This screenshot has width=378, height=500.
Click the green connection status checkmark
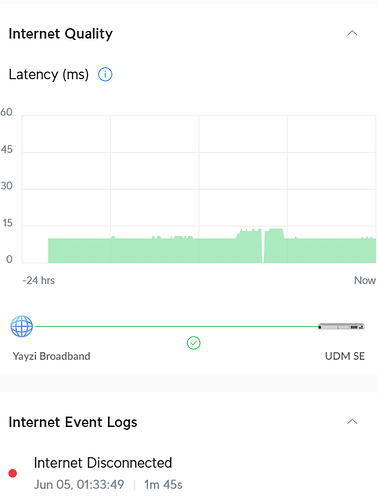(x=194, y=343)
